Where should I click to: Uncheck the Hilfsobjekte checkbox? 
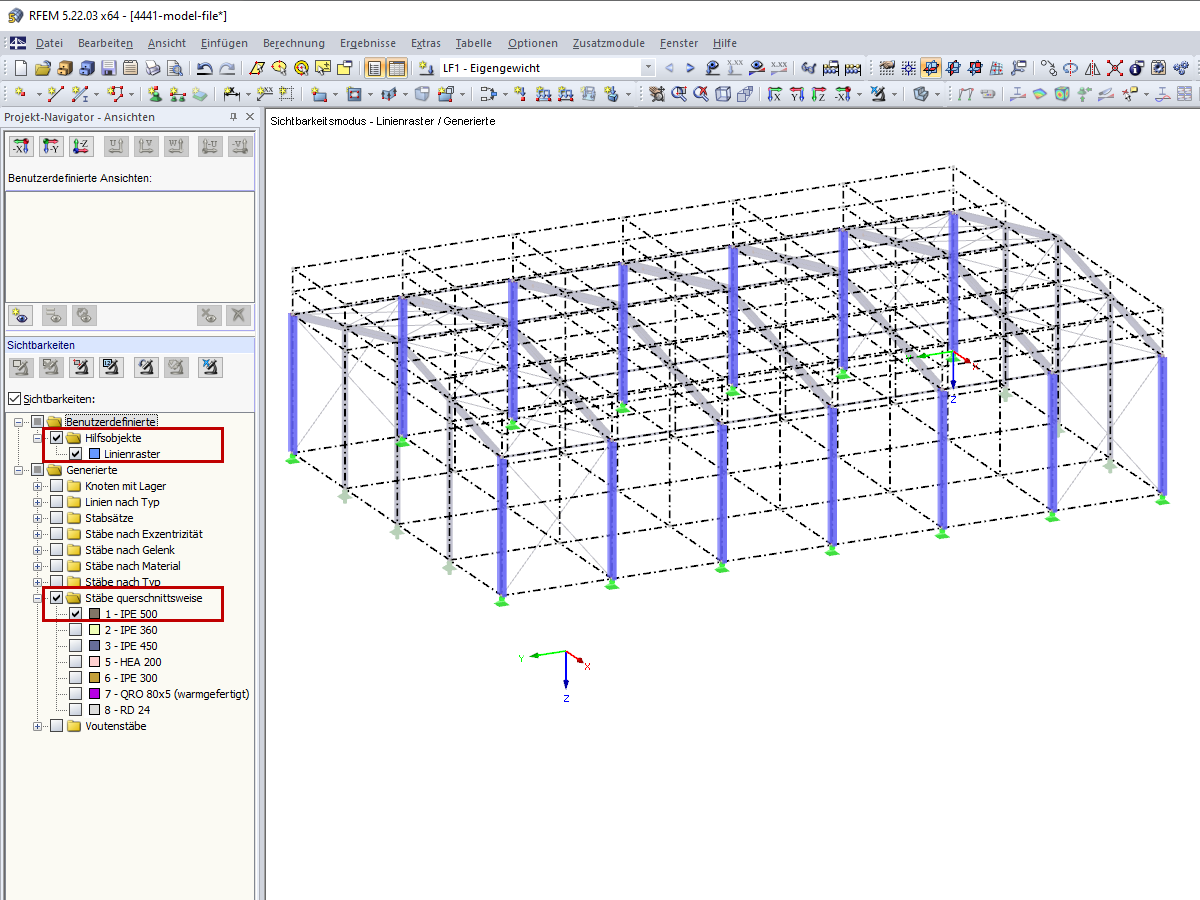pos(57,438)
